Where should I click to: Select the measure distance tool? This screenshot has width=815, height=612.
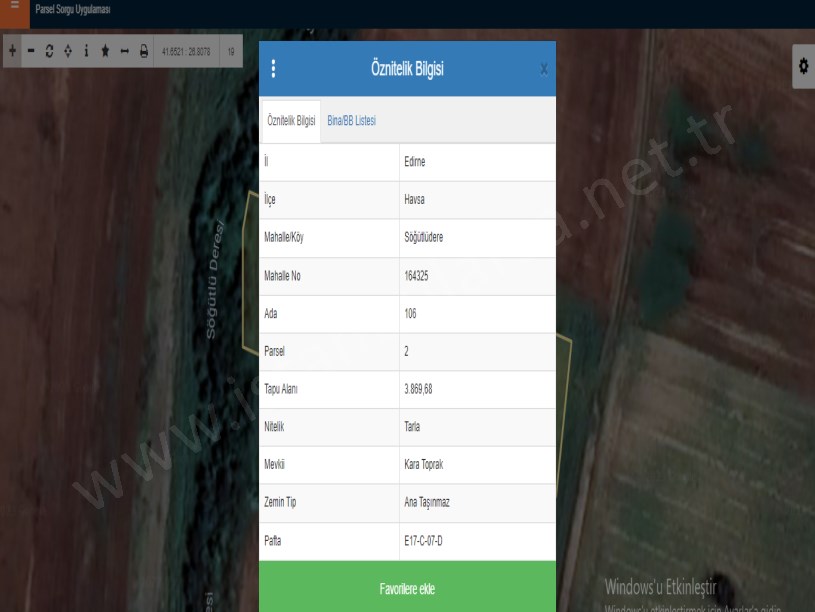[125, 51]
